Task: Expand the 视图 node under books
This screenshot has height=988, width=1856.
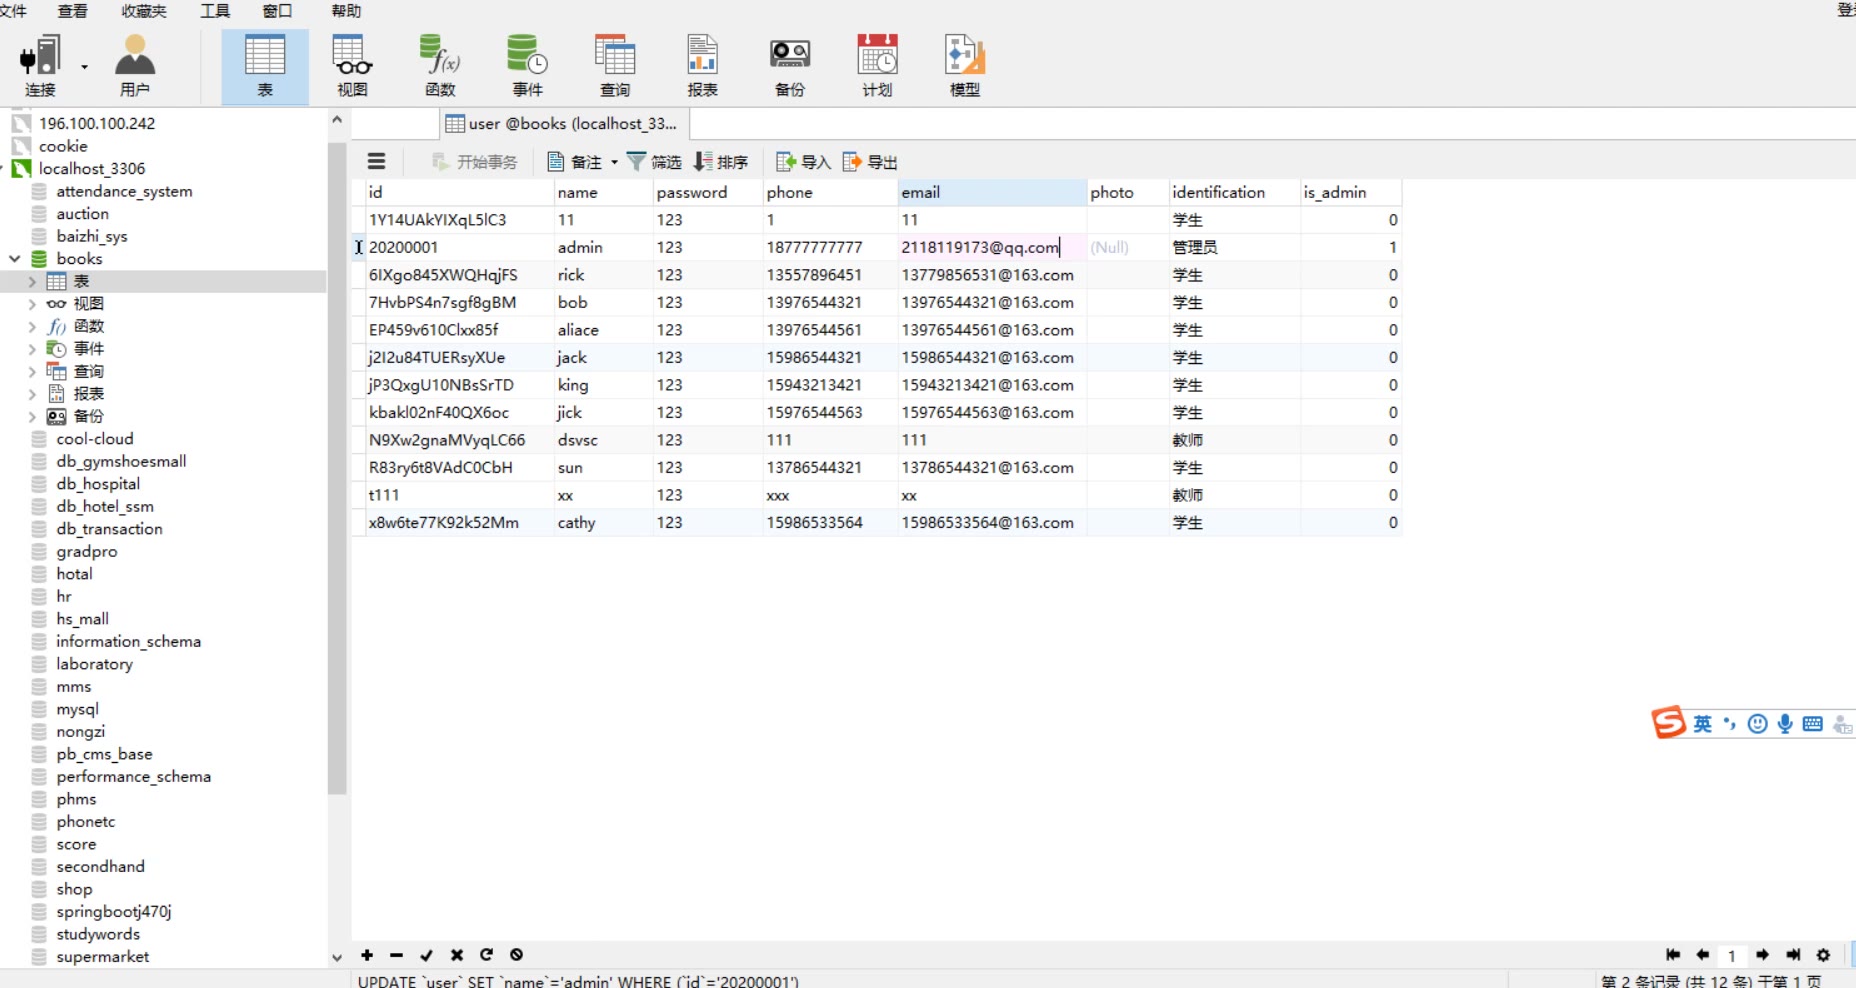Action: pyautogui.click(x=32, y=304)
